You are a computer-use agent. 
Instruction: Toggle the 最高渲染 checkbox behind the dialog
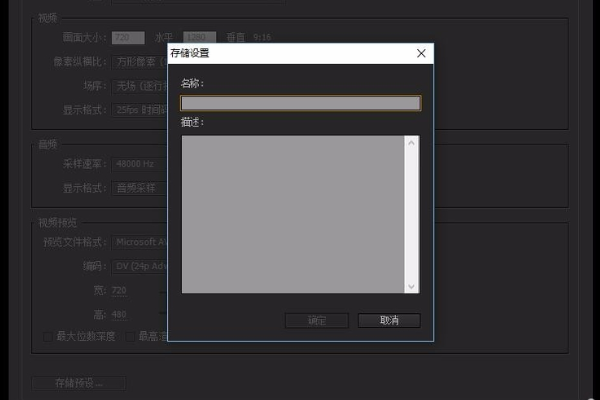tap(130, 337)
